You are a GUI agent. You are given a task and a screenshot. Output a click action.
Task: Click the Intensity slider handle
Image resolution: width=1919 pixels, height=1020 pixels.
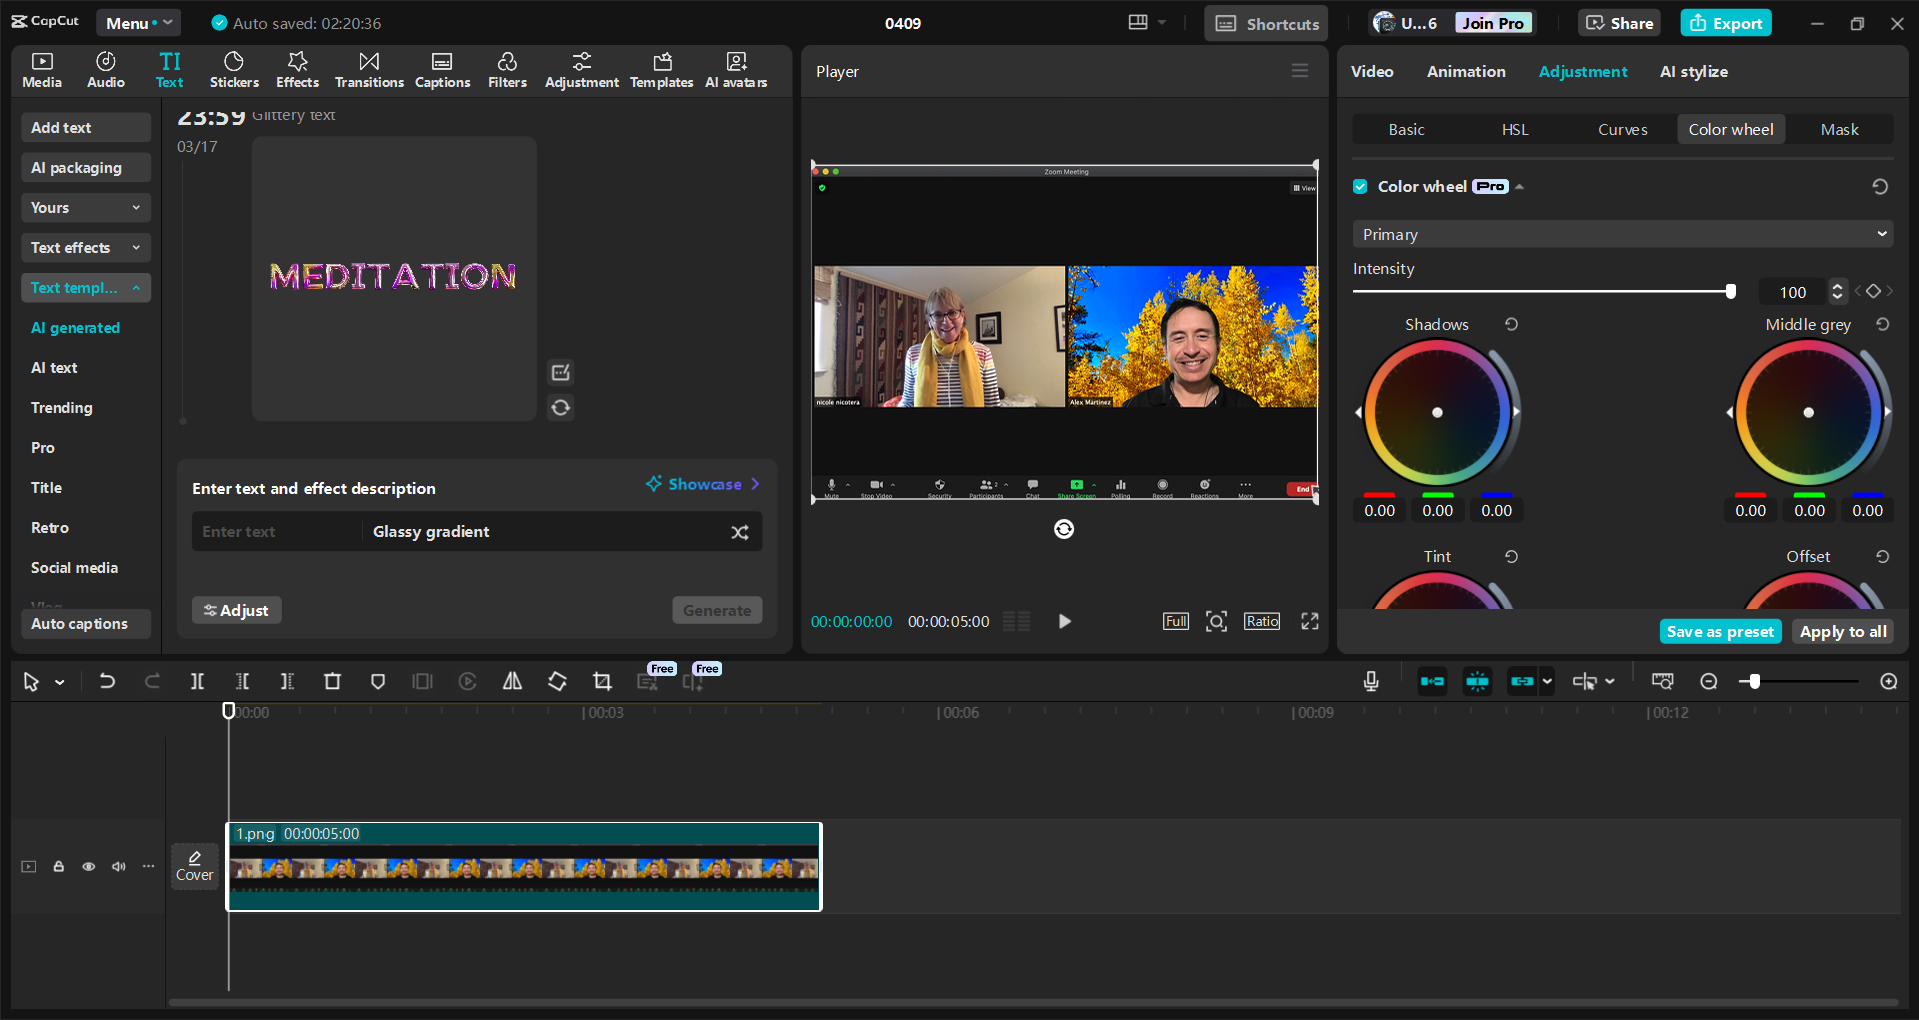pyautogui.click(x=1730, y=292)
